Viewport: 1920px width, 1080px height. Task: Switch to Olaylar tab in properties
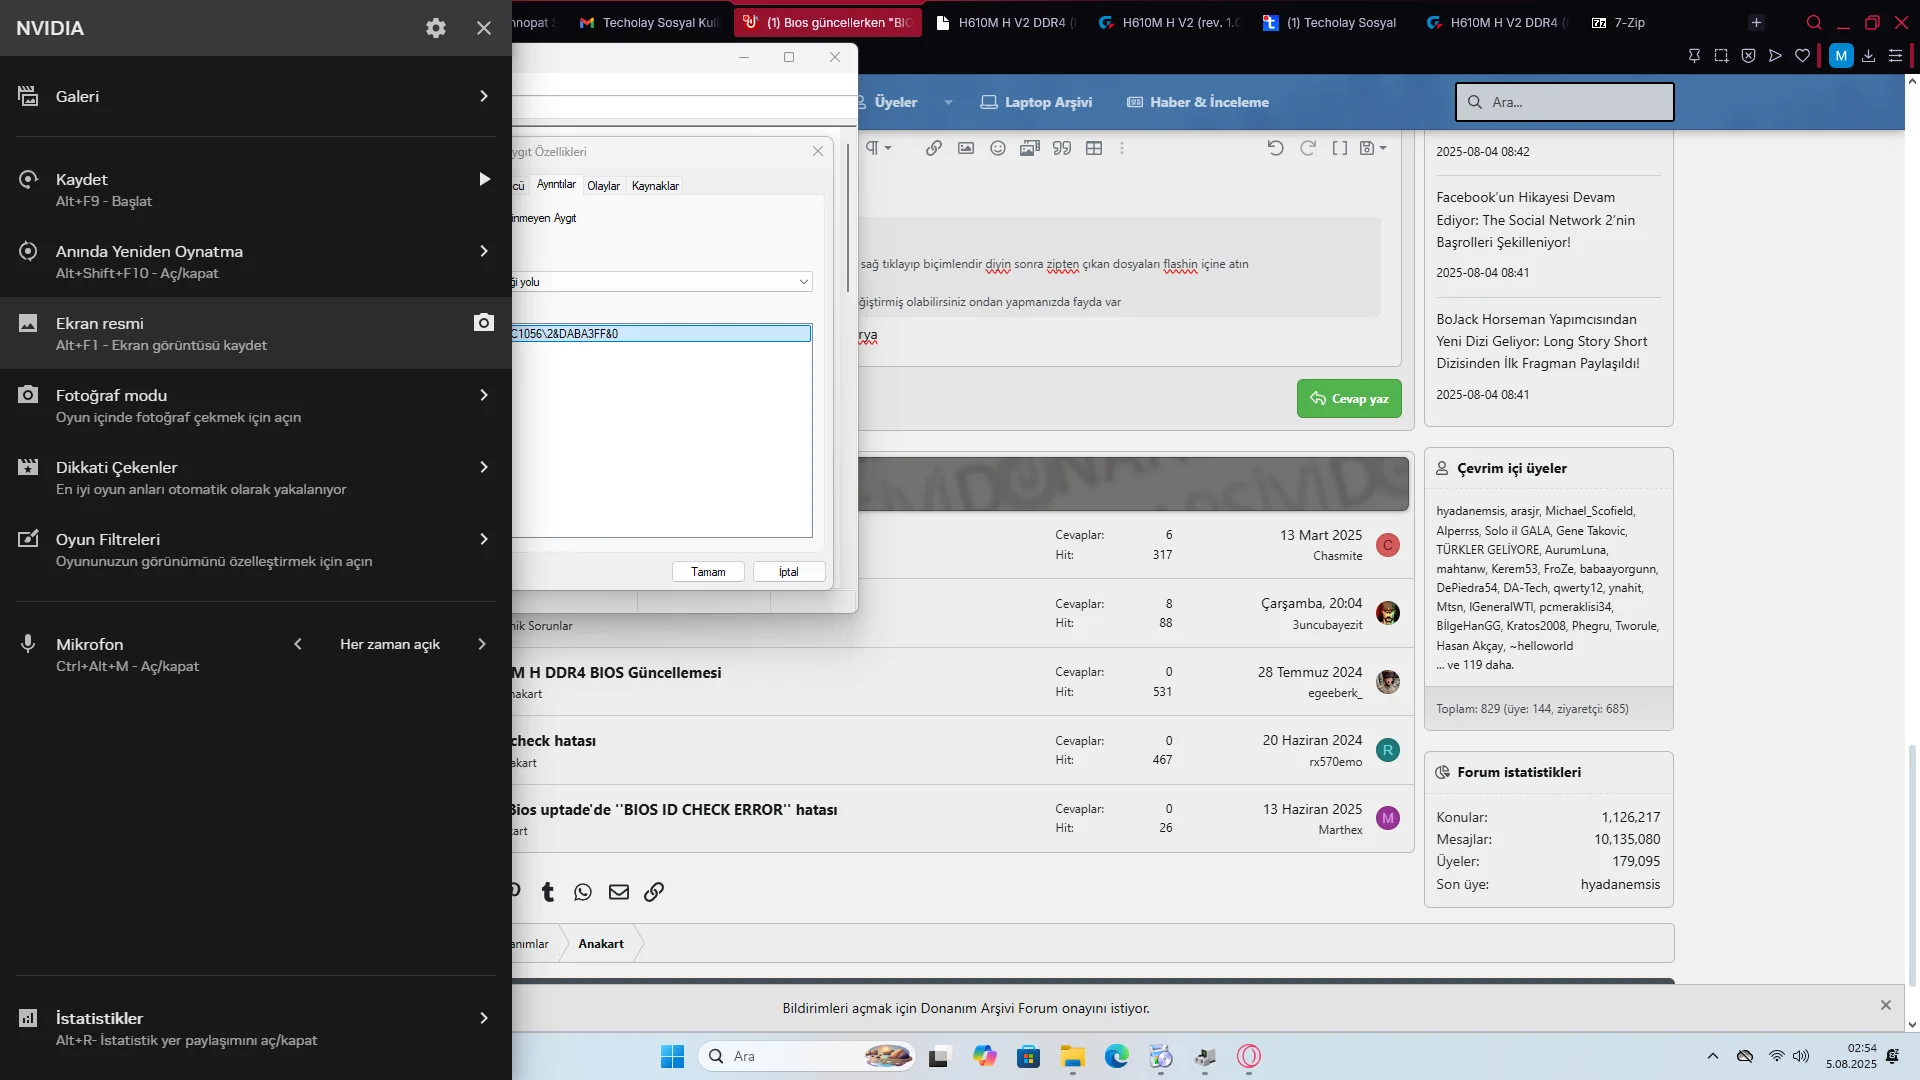pos(603,186)
